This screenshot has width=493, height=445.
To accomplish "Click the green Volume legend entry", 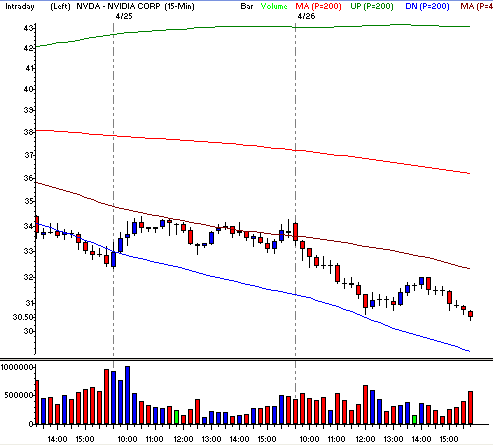I will click(x=274, y=6).
